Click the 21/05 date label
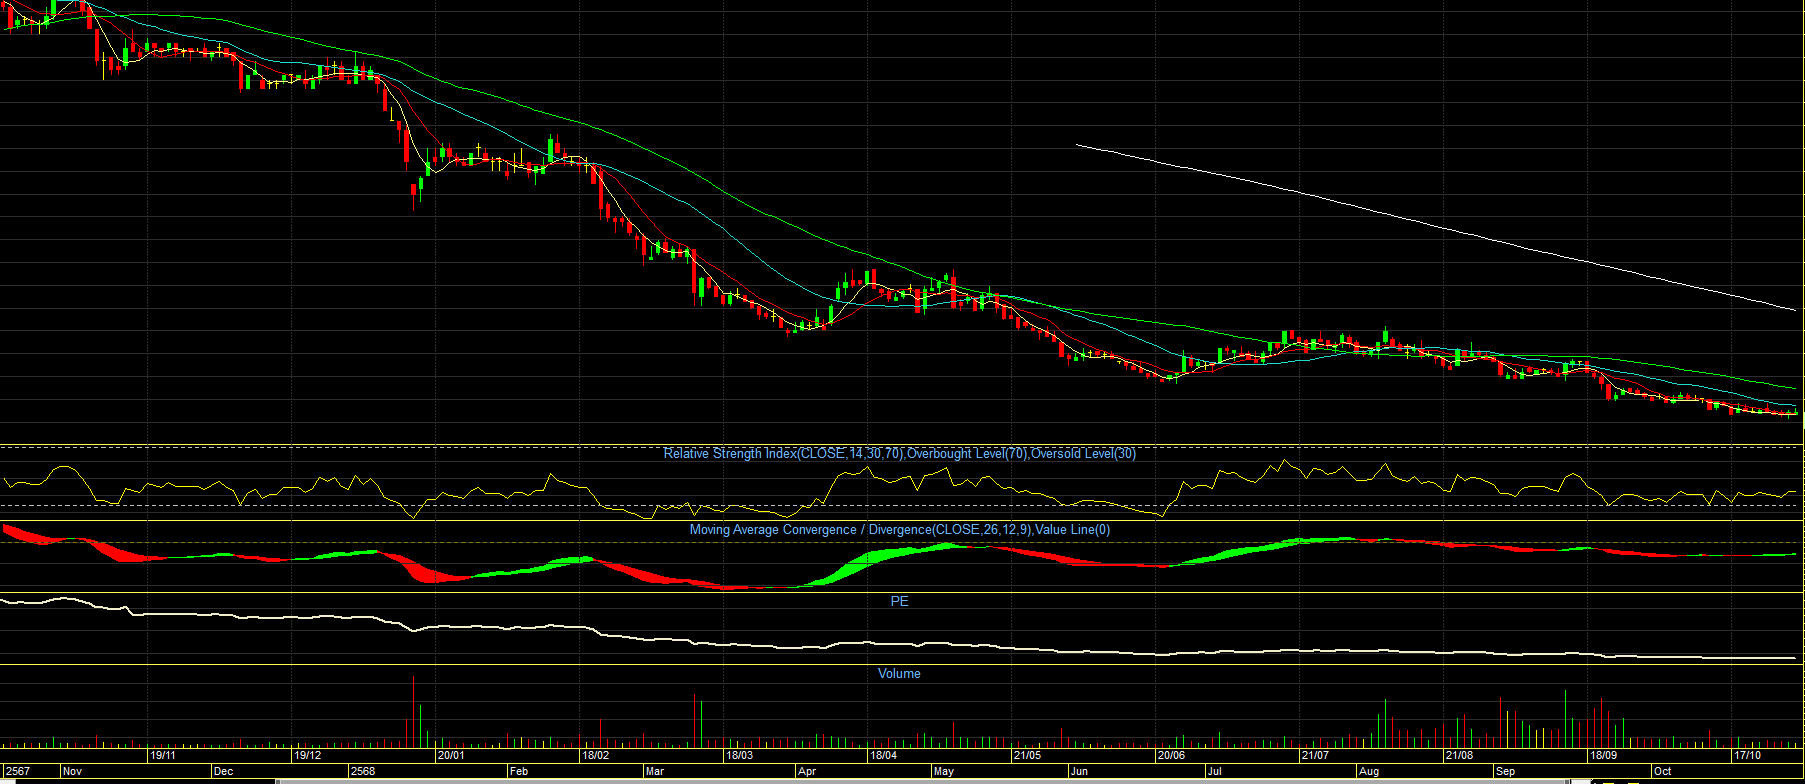1805x784 pixels. pos(1027,756)
